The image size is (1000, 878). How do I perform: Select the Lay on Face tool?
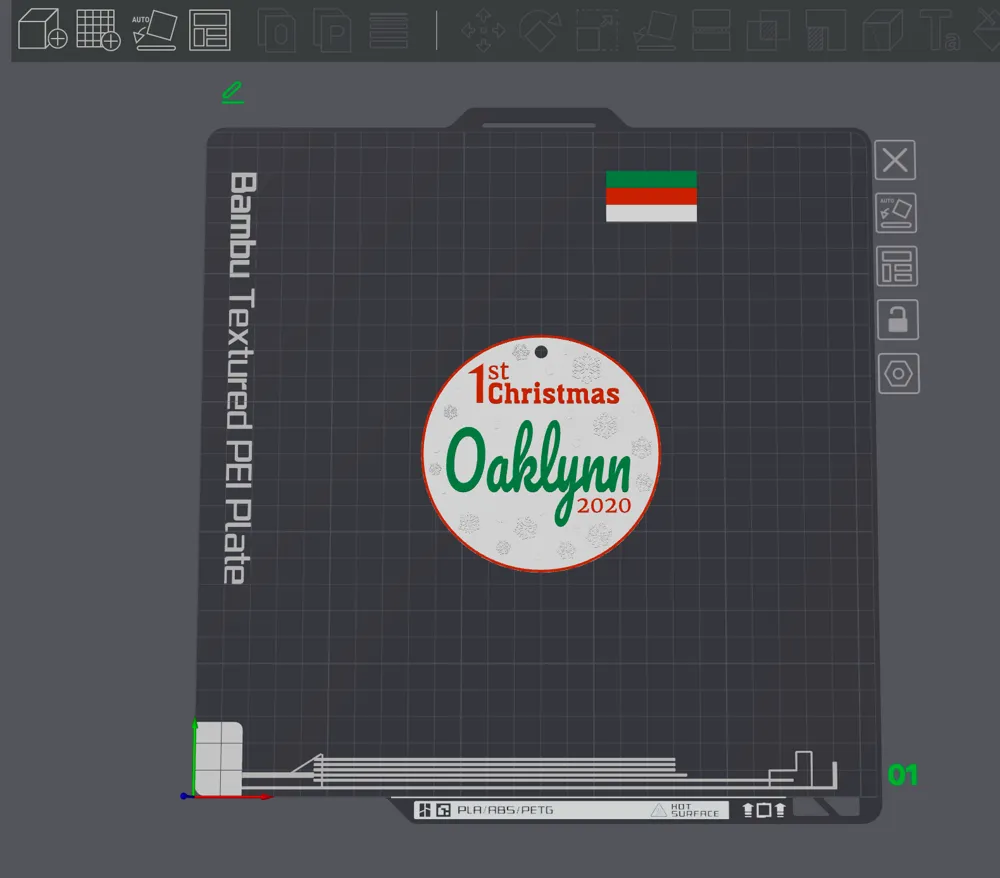click(655, 30)
